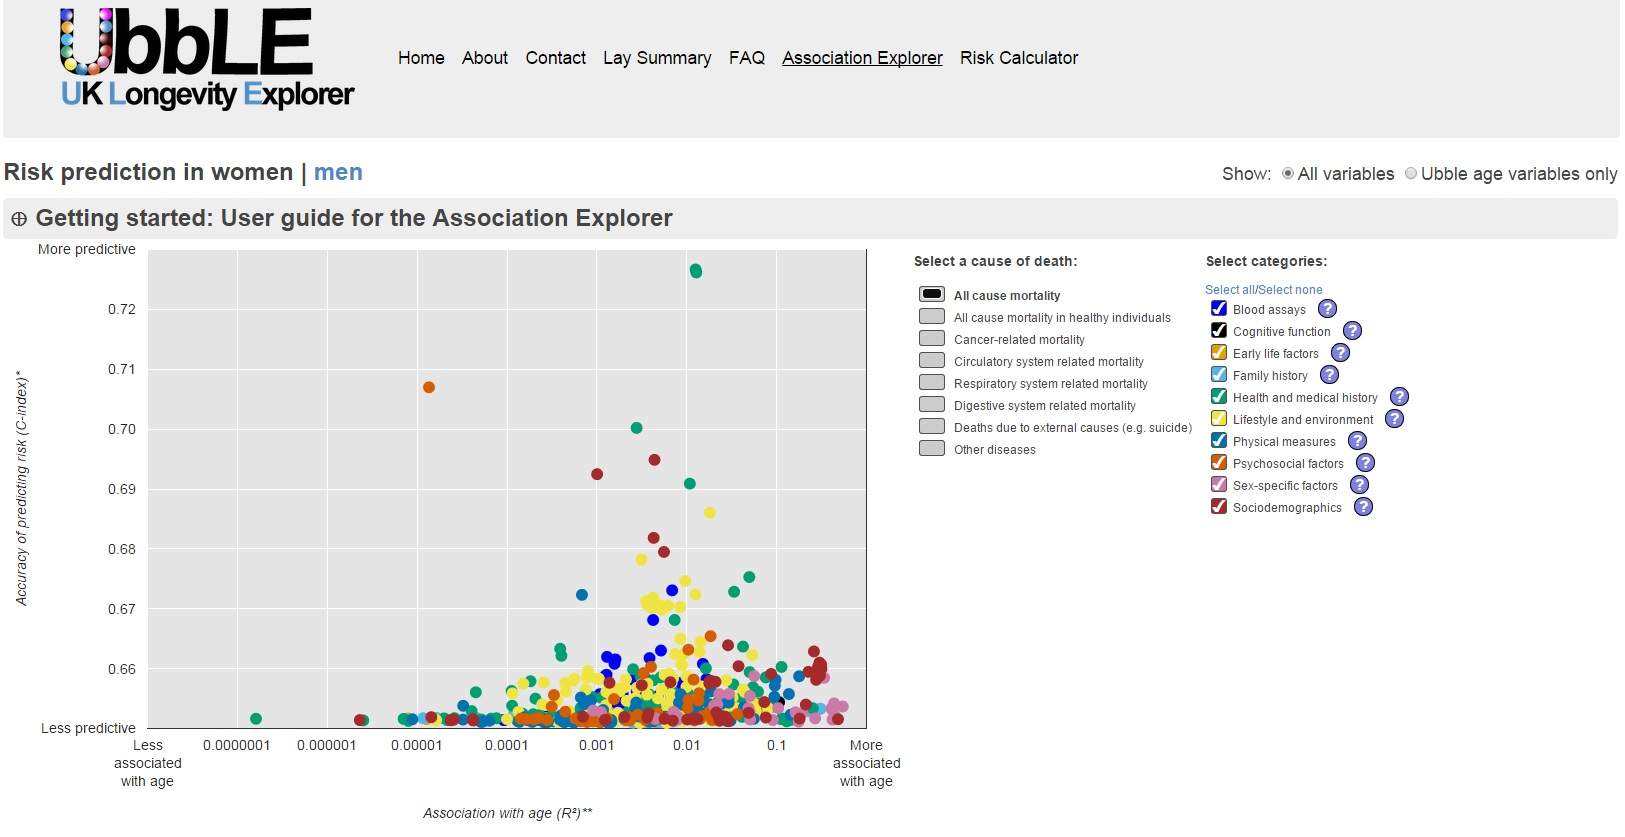
Task: Show help for Physical measures category
Action: click(1357, 441)
